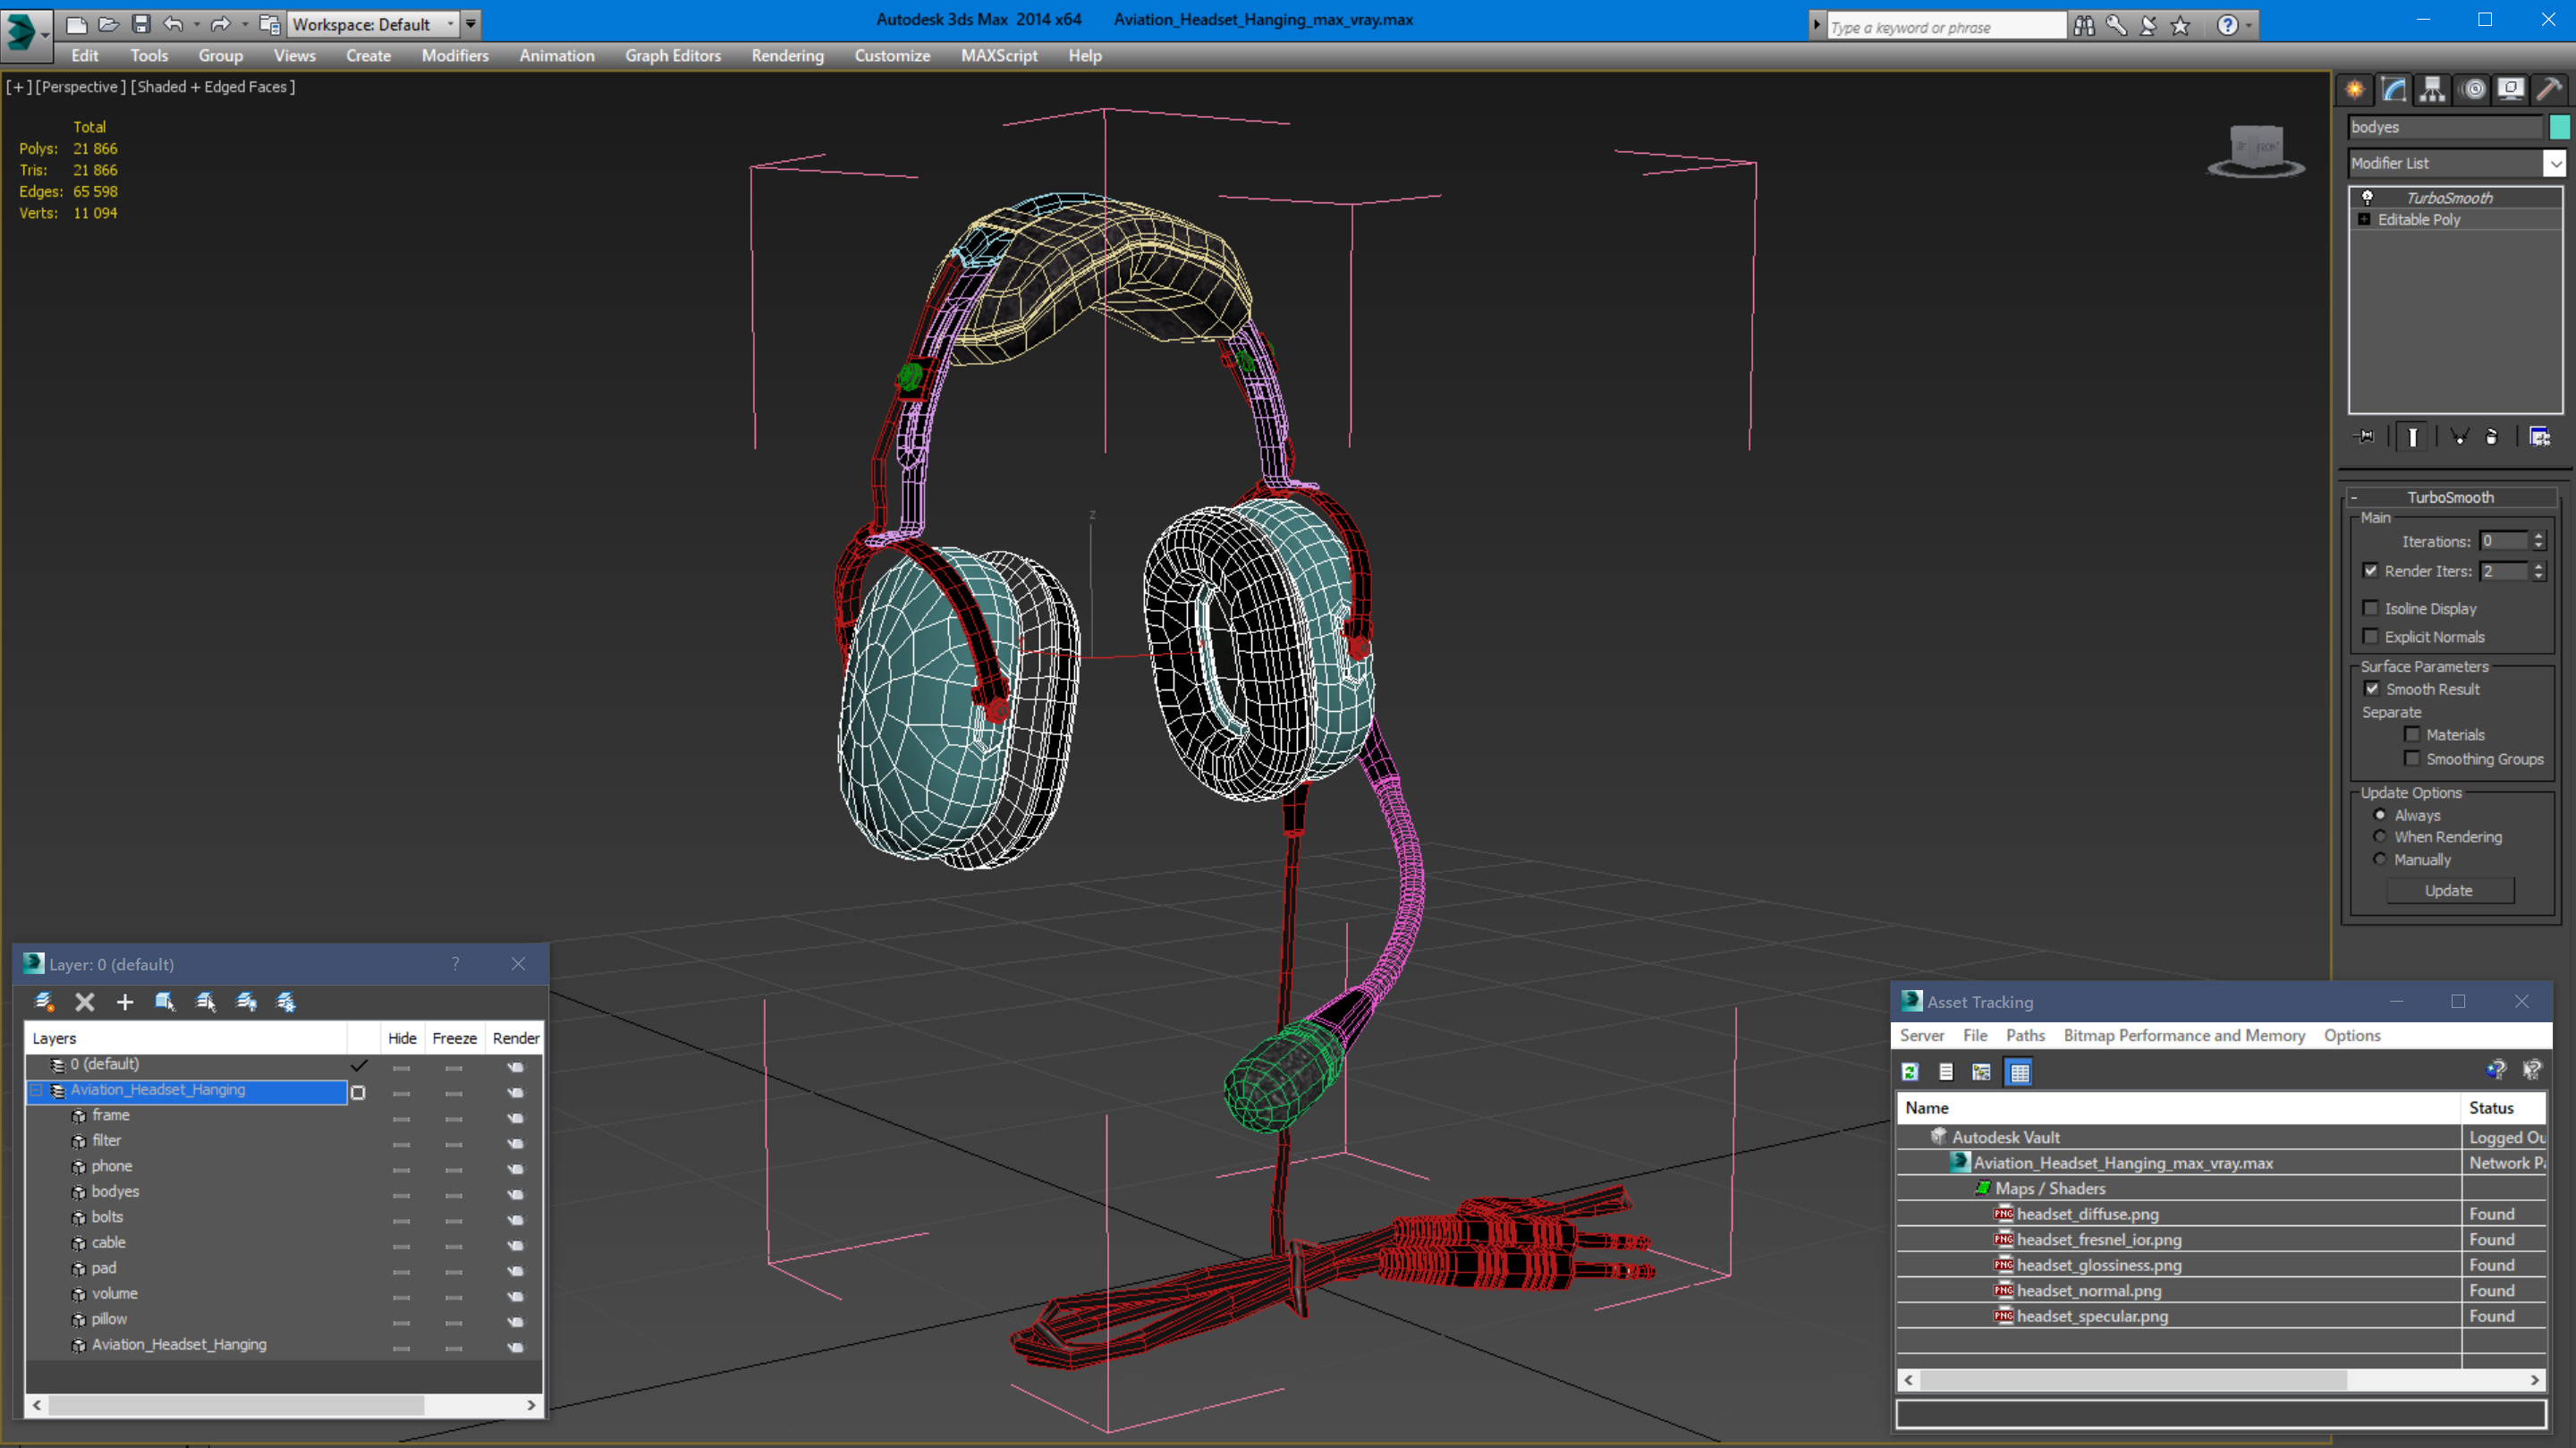Open quick access toolbar customize dropdown arrow

pyautogui.click(x=470, y=24)
